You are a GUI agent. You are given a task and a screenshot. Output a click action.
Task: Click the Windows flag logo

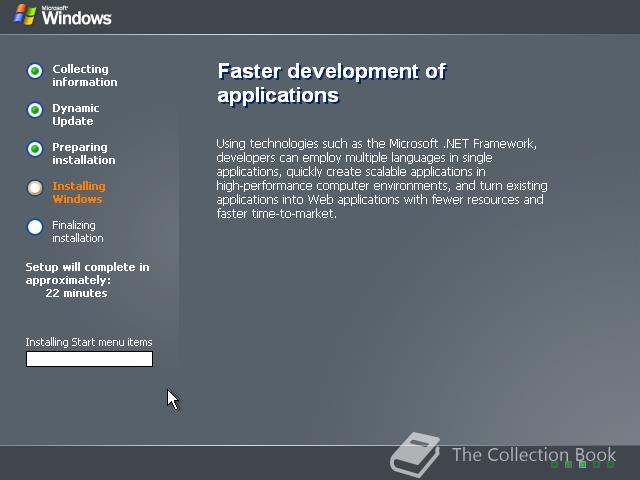[x=25, y=15]
